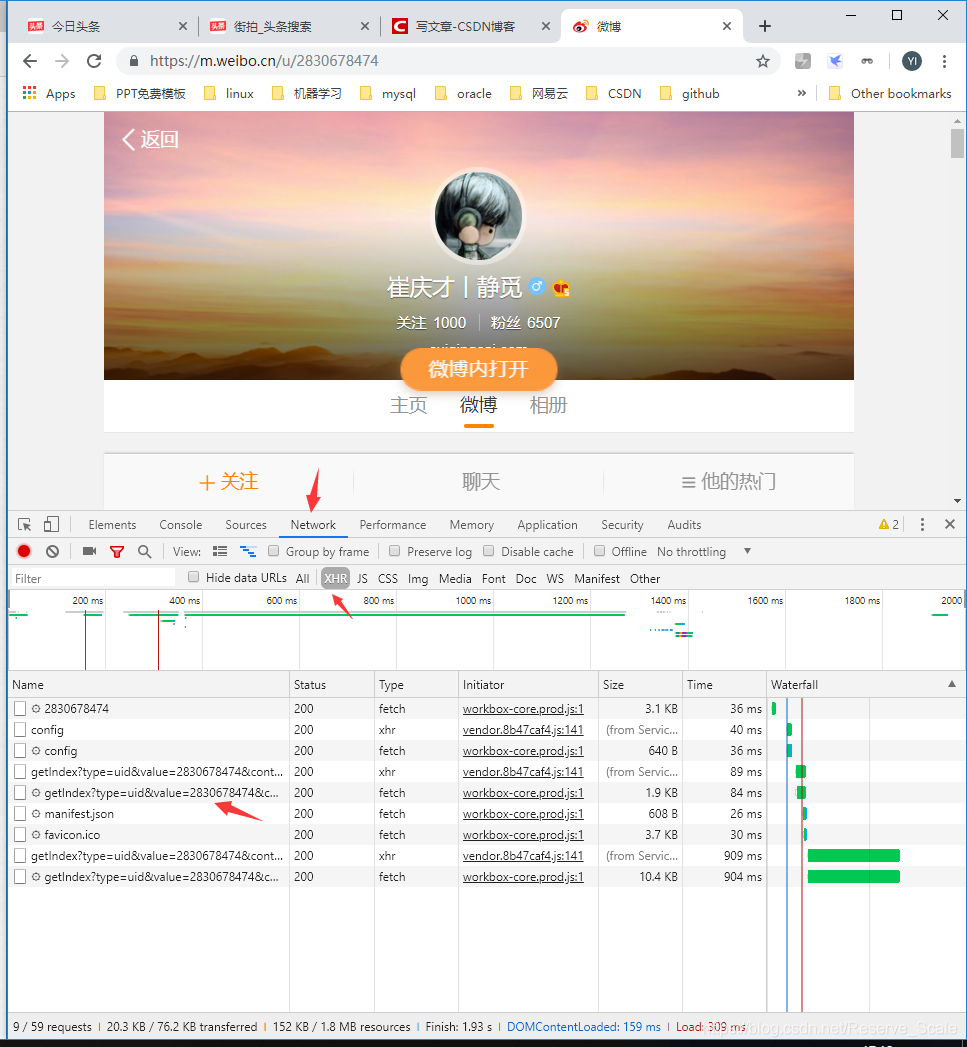Click the page vertical scrollbar thumb
The width and height of the screenshot is (967, 1047).
coord(957,143)
